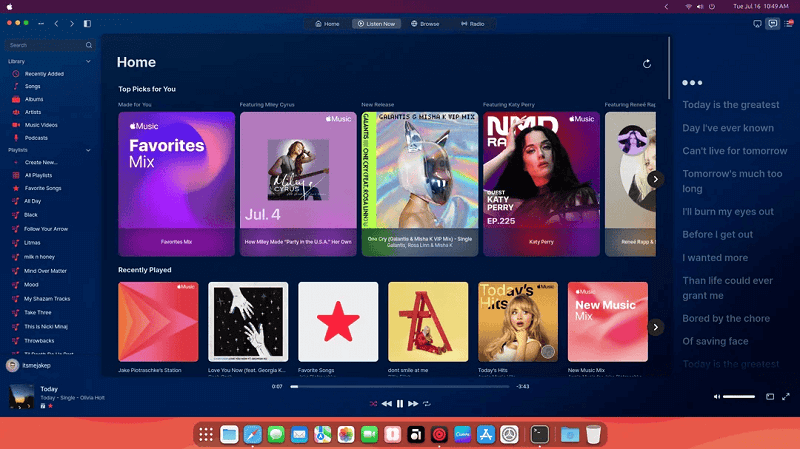Open Favorite Songs playlist in sidebar
800x449 pixels.
coord(43,188)
